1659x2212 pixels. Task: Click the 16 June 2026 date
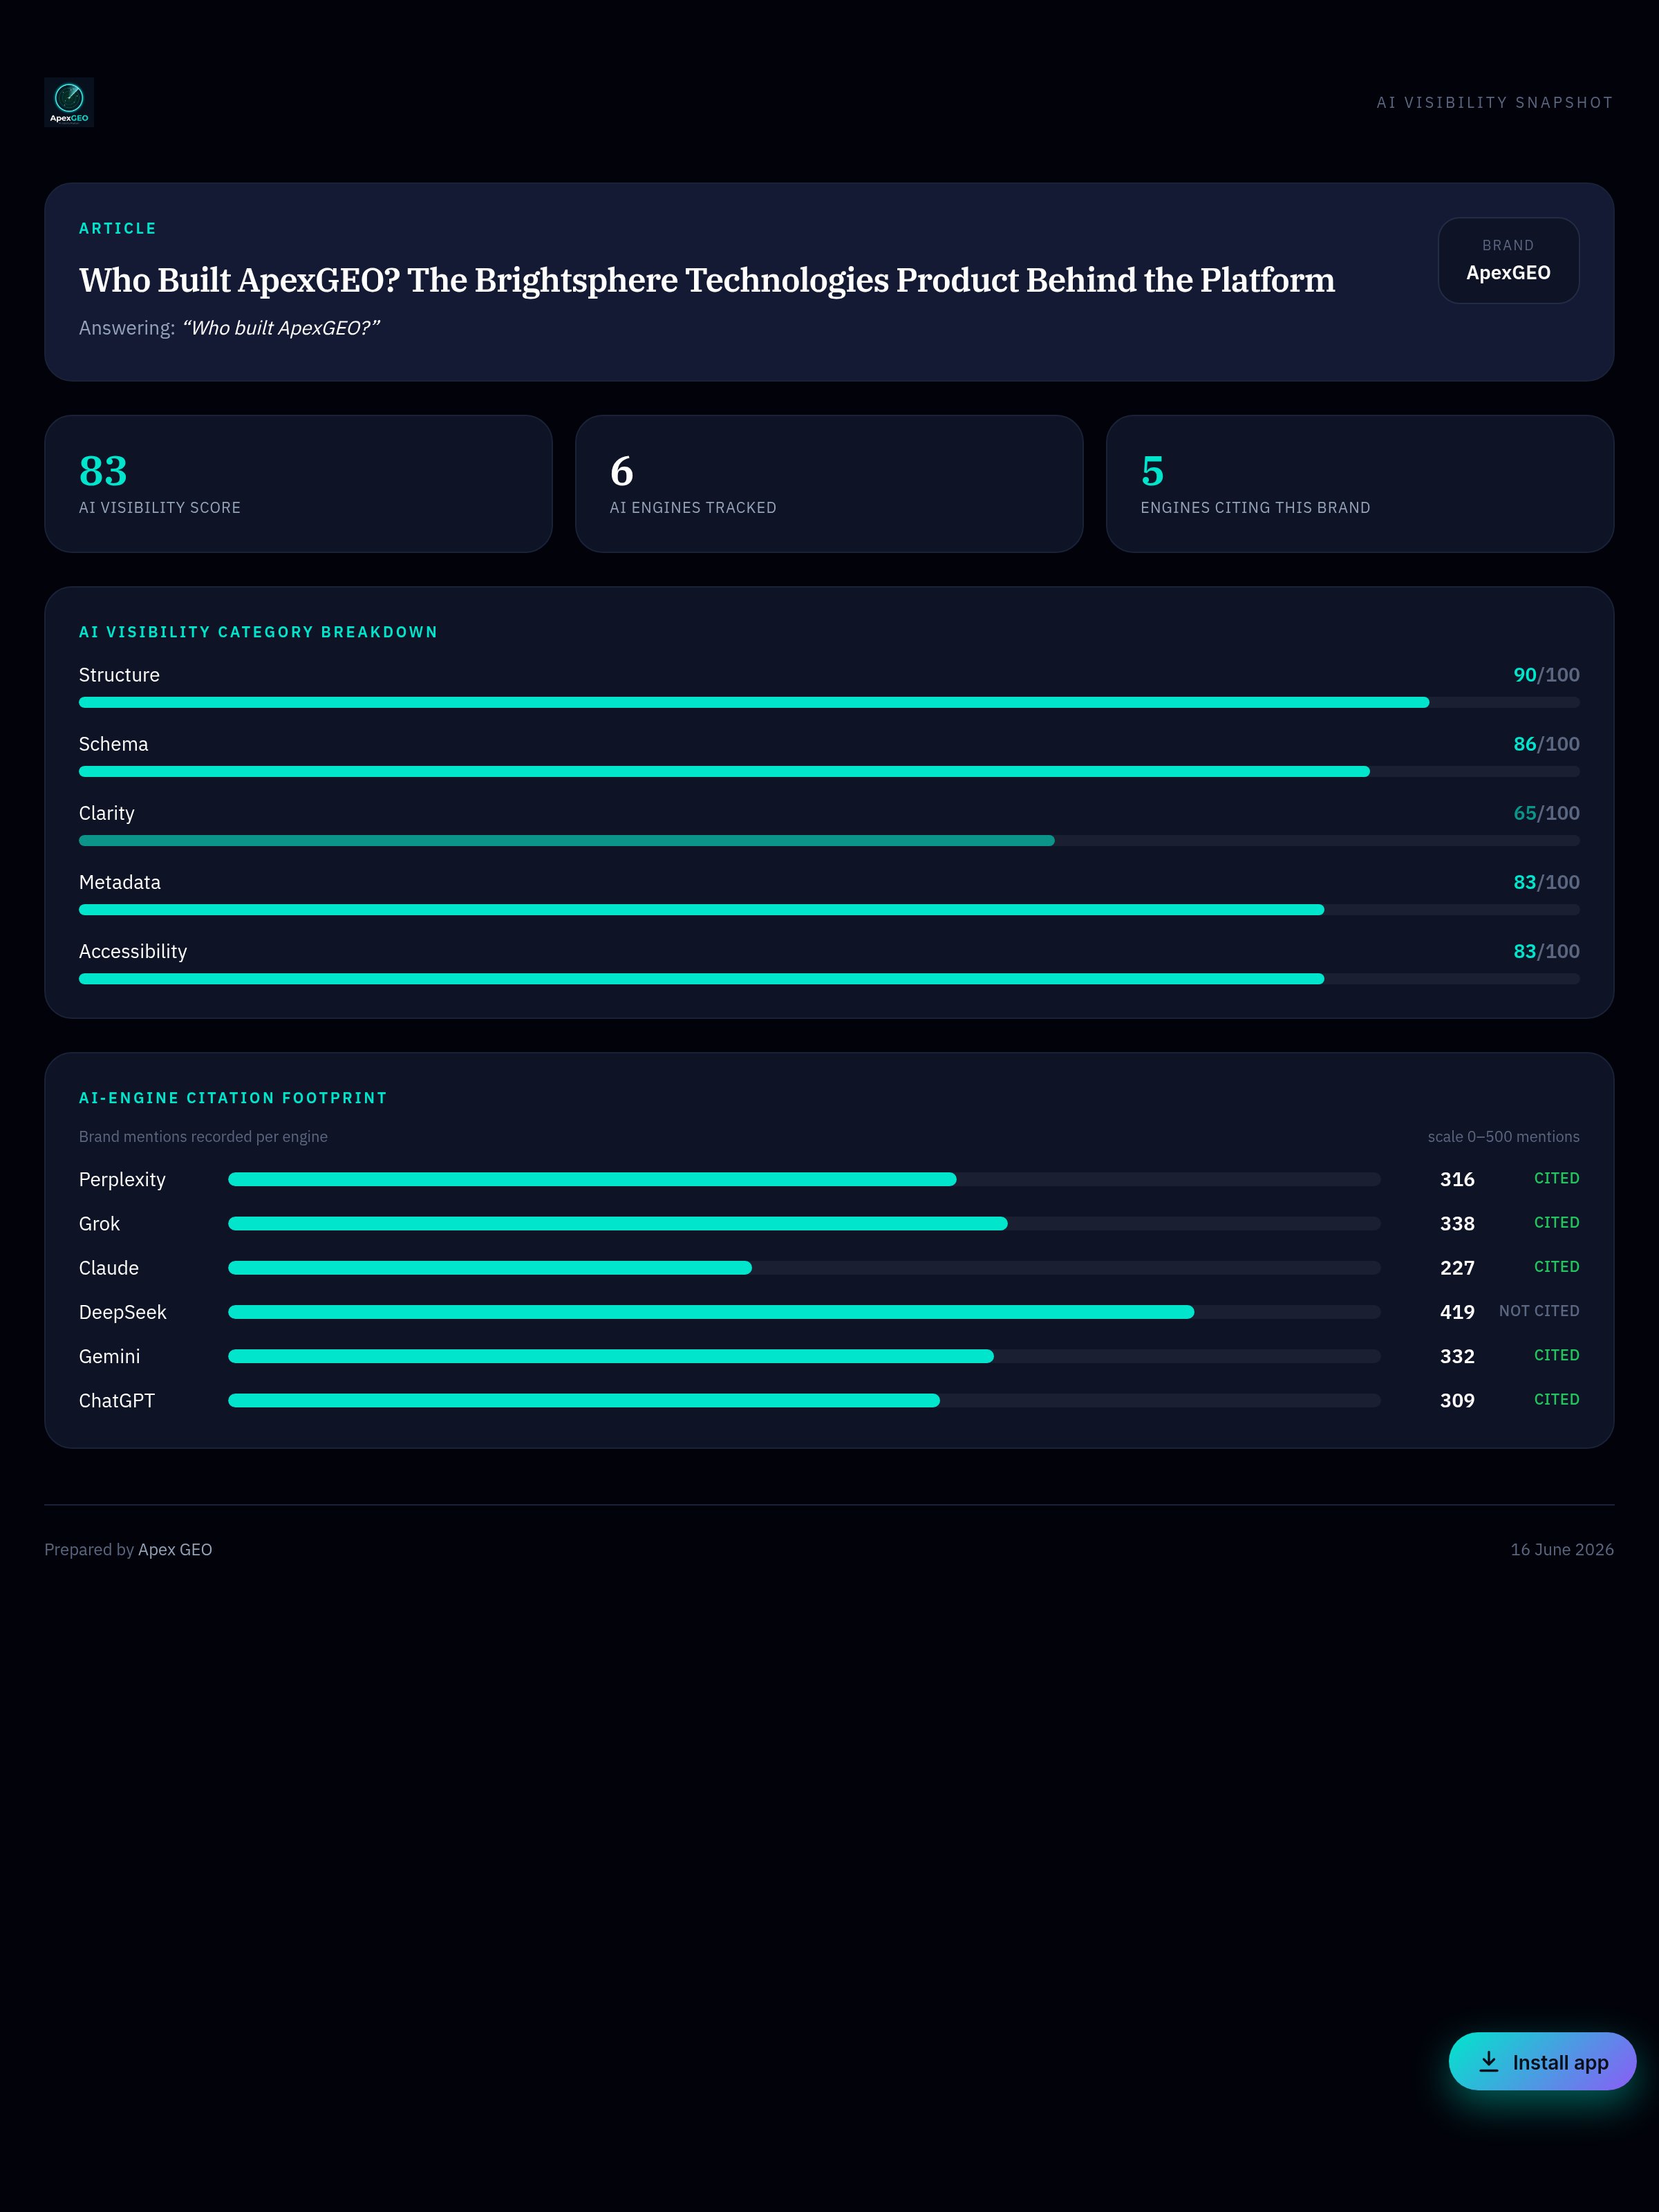click(x=1562, y=1549)
